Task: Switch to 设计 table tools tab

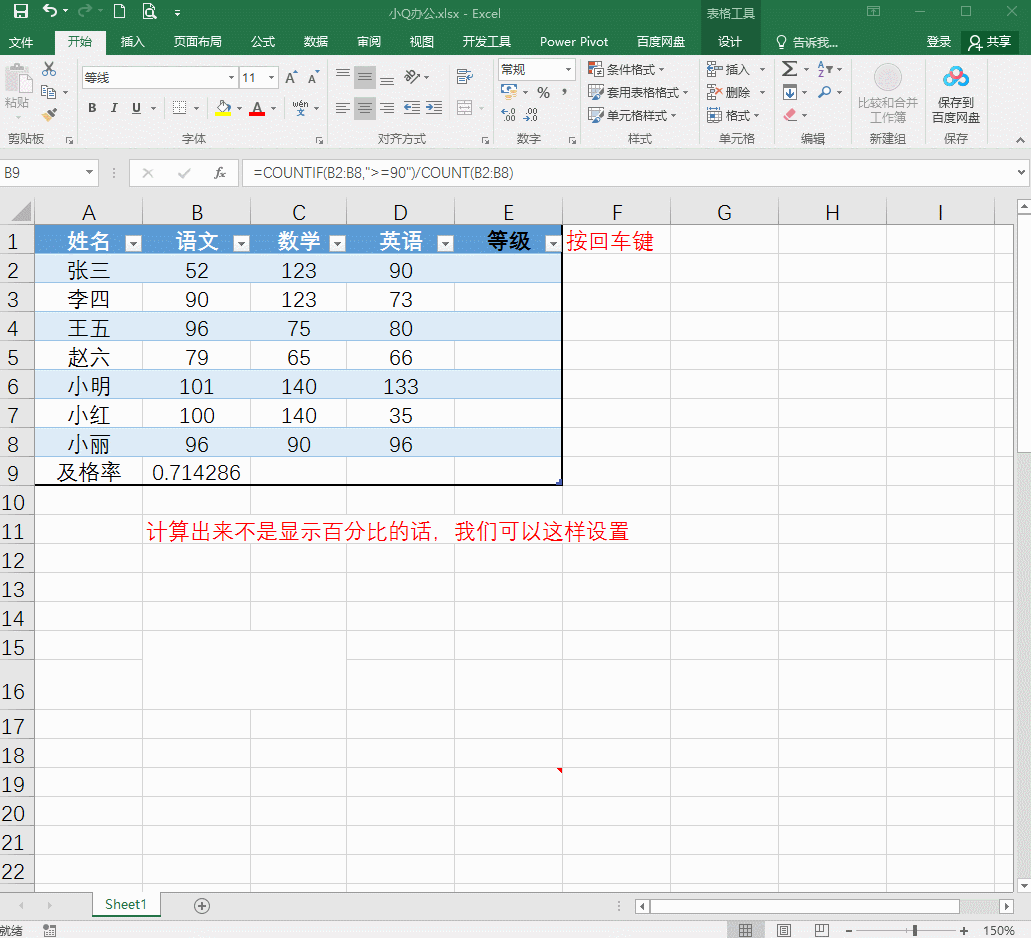Action: 730,41
